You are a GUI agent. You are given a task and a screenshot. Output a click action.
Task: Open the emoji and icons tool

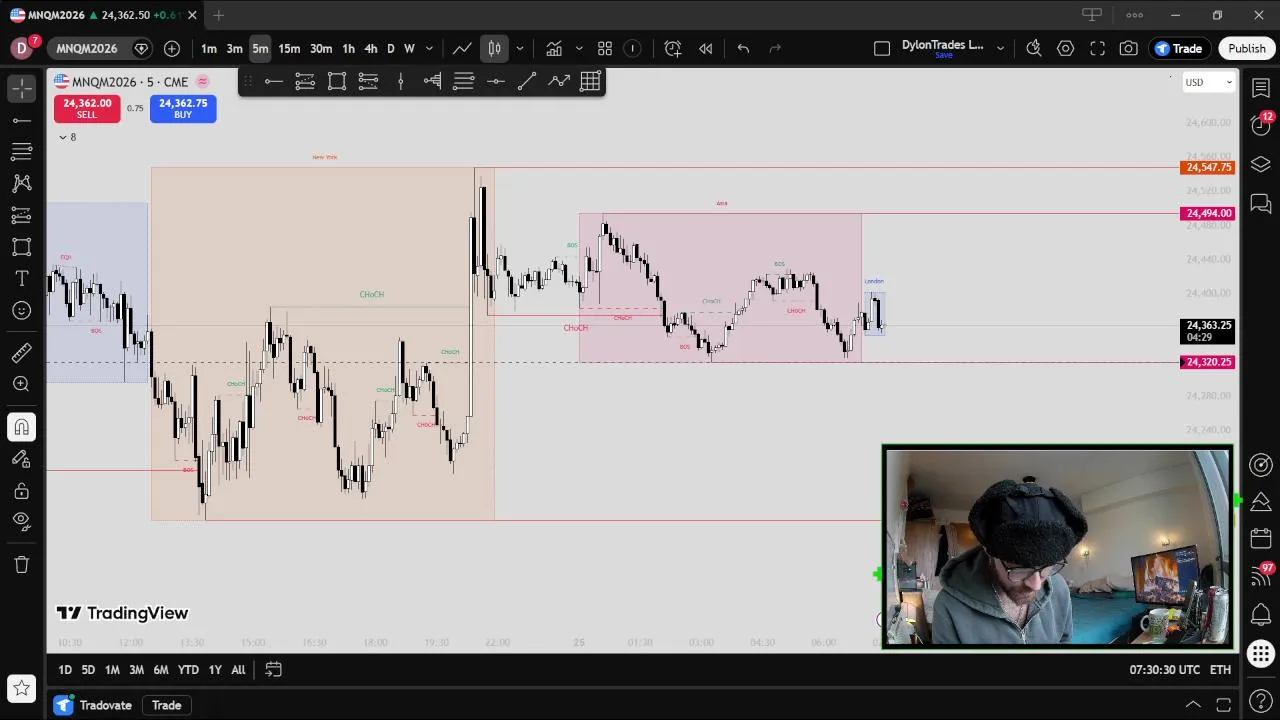(x=21, y=311)
